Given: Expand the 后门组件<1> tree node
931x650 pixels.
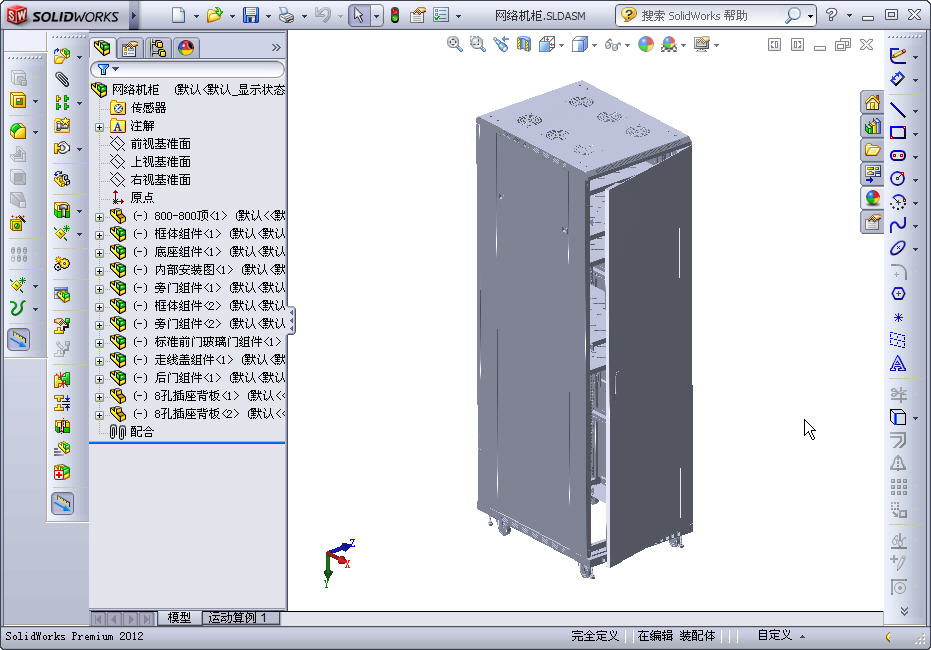Looking at the screenshot, I should coord(100,379).
